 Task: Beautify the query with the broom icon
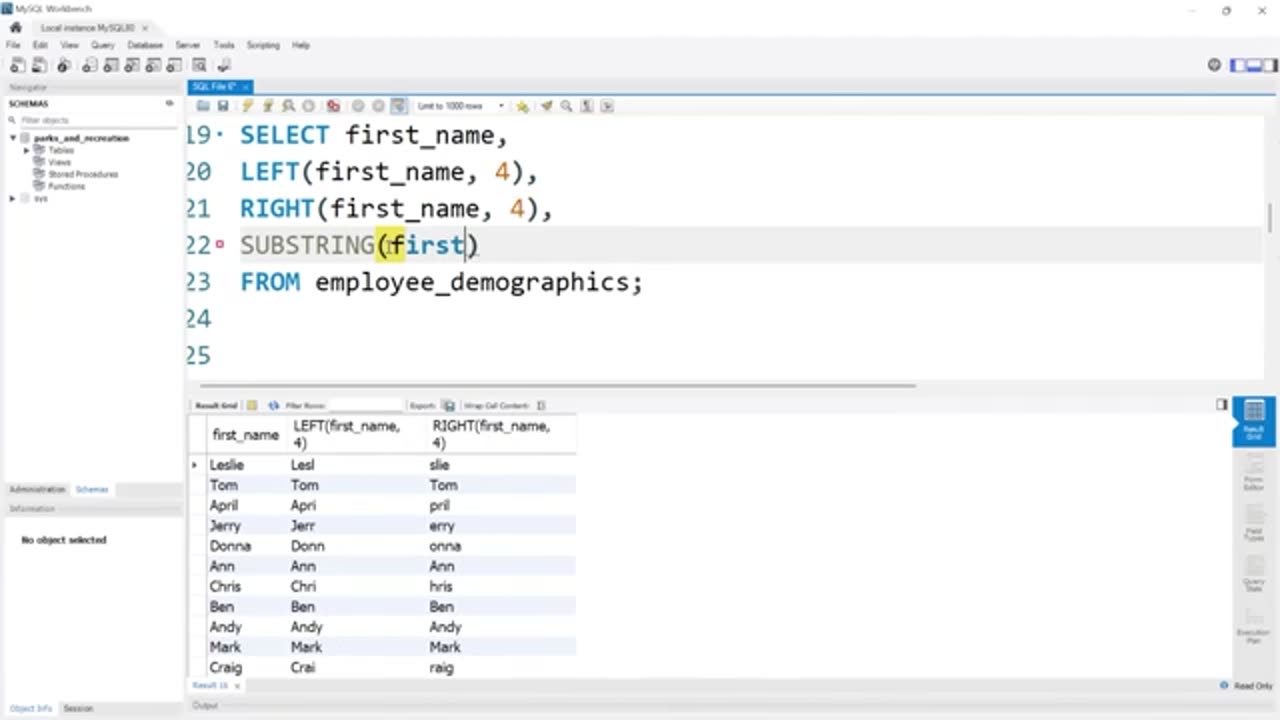546,106
